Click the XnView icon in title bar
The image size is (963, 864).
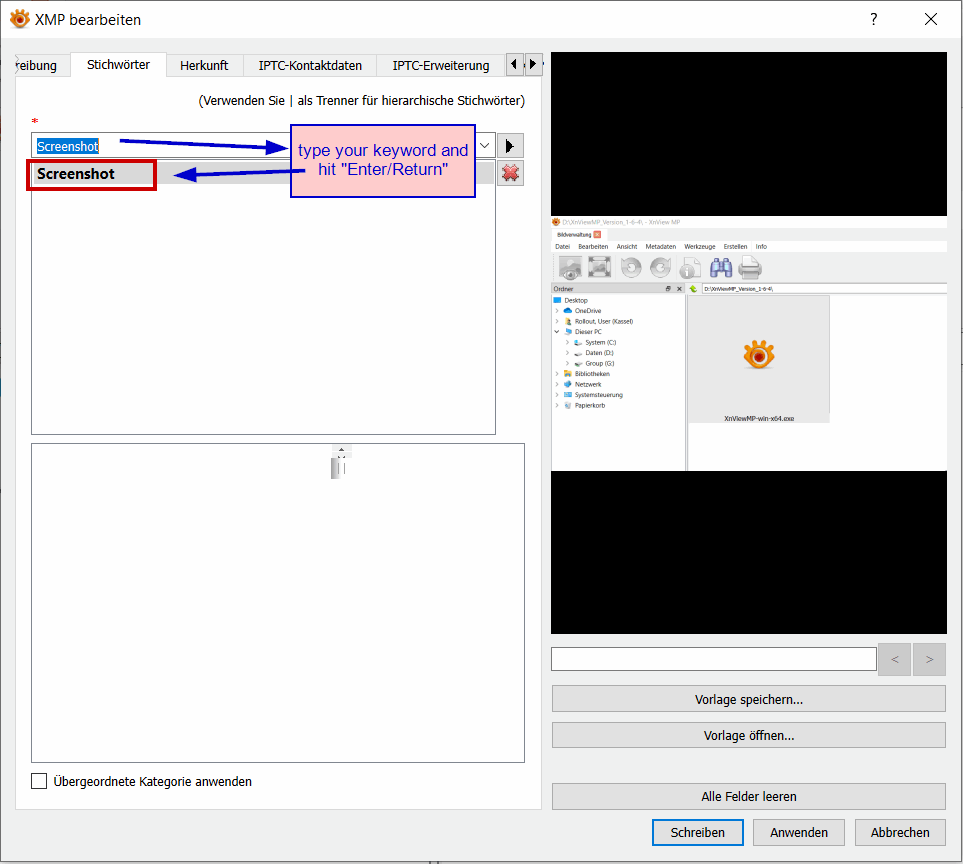click(20, 19)
